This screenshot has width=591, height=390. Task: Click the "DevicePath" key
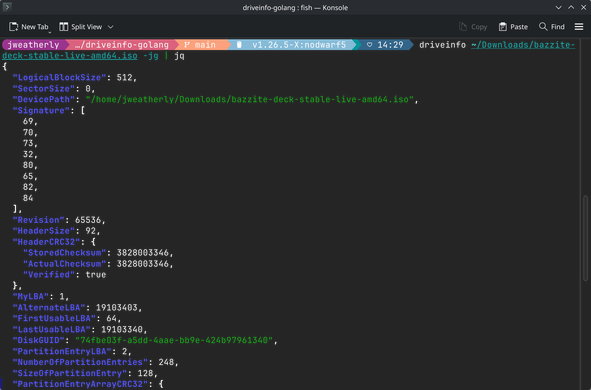[x=44, y=99]
